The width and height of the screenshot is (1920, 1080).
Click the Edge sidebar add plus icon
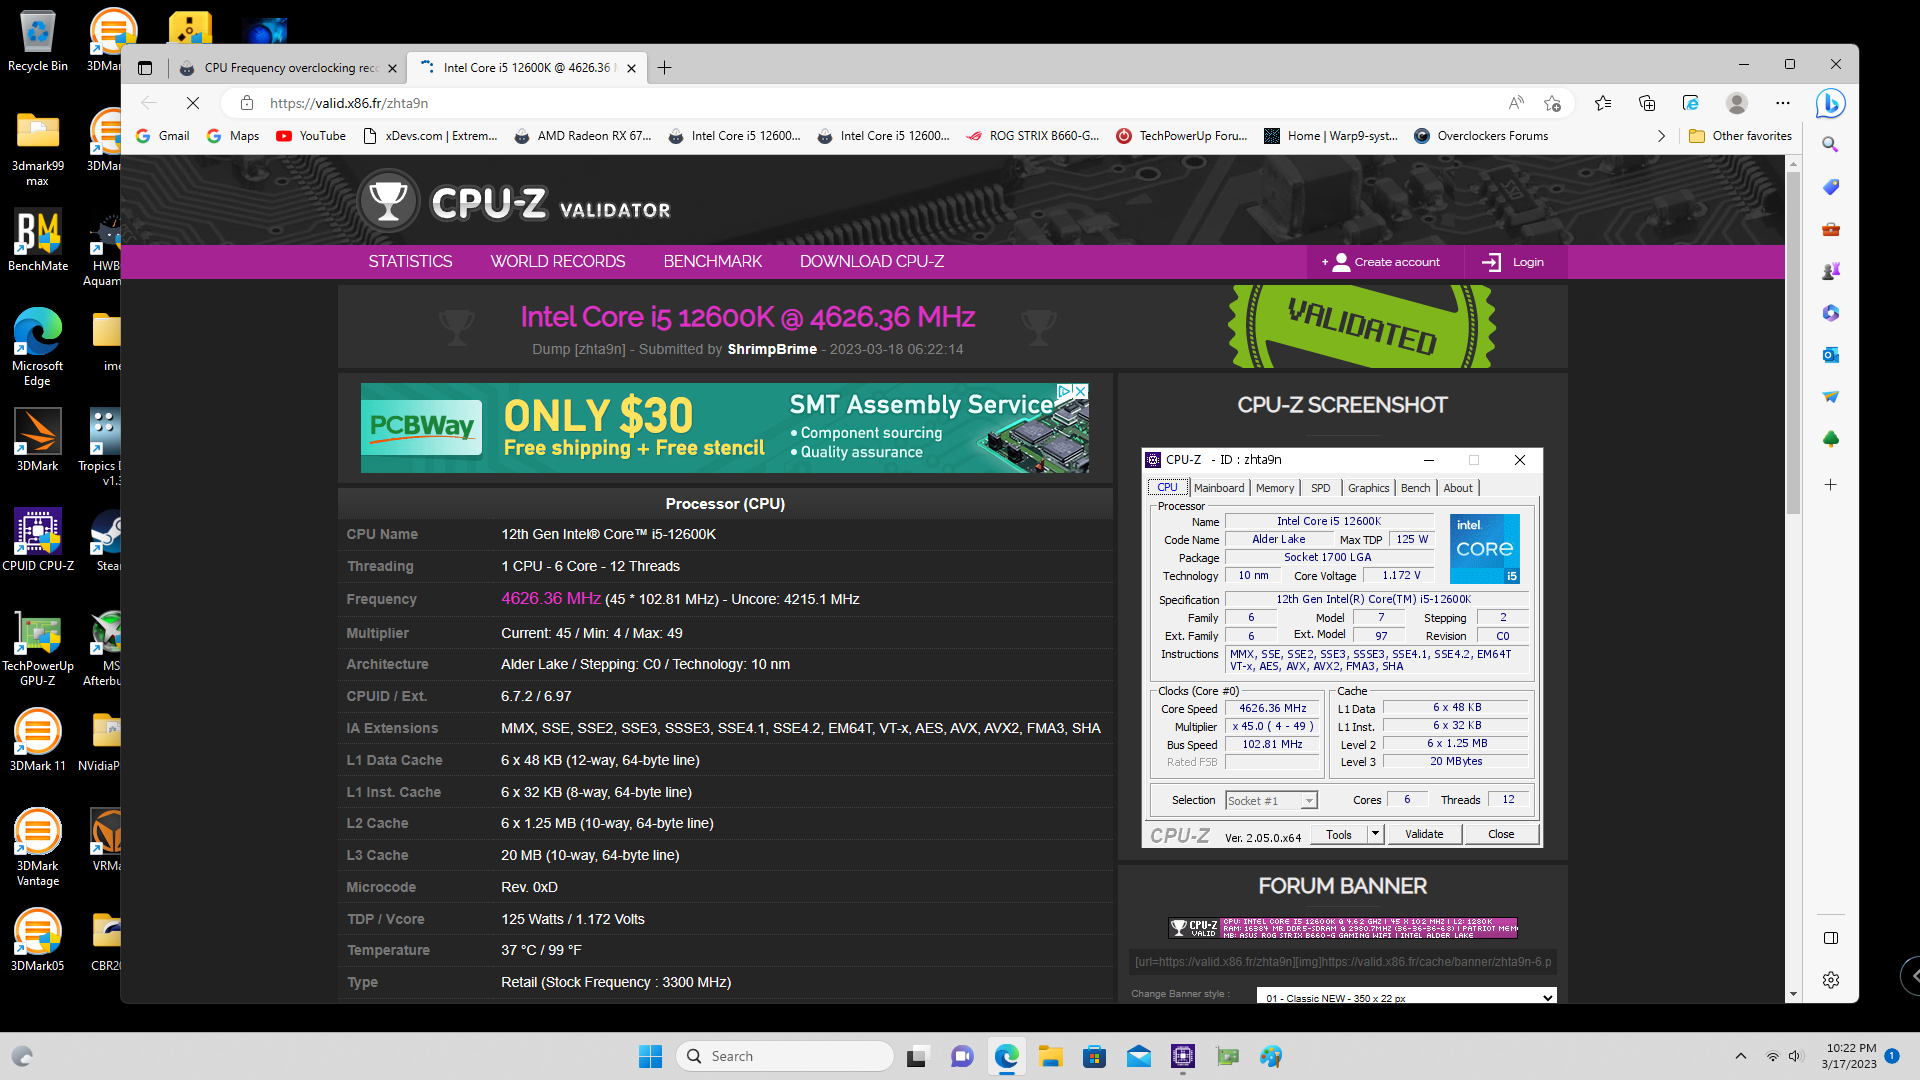pos(1830,485)
